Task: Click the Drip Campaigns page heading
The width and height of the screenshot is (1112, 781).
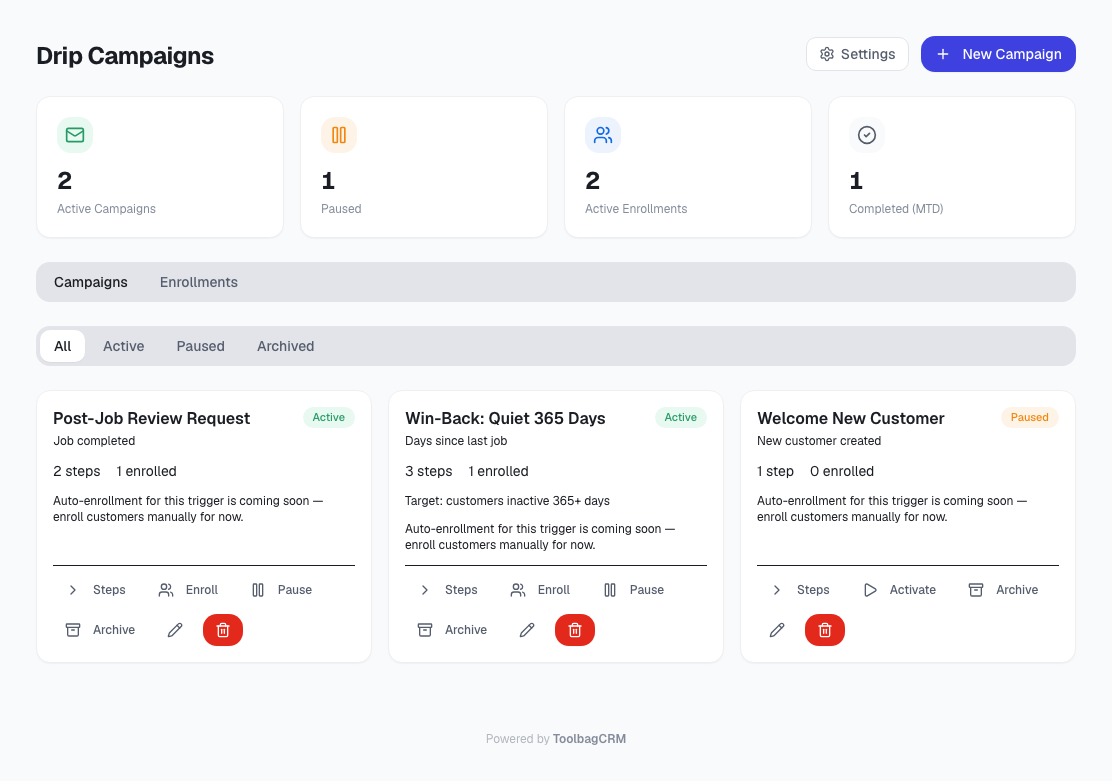Action: tap(125, 55)
